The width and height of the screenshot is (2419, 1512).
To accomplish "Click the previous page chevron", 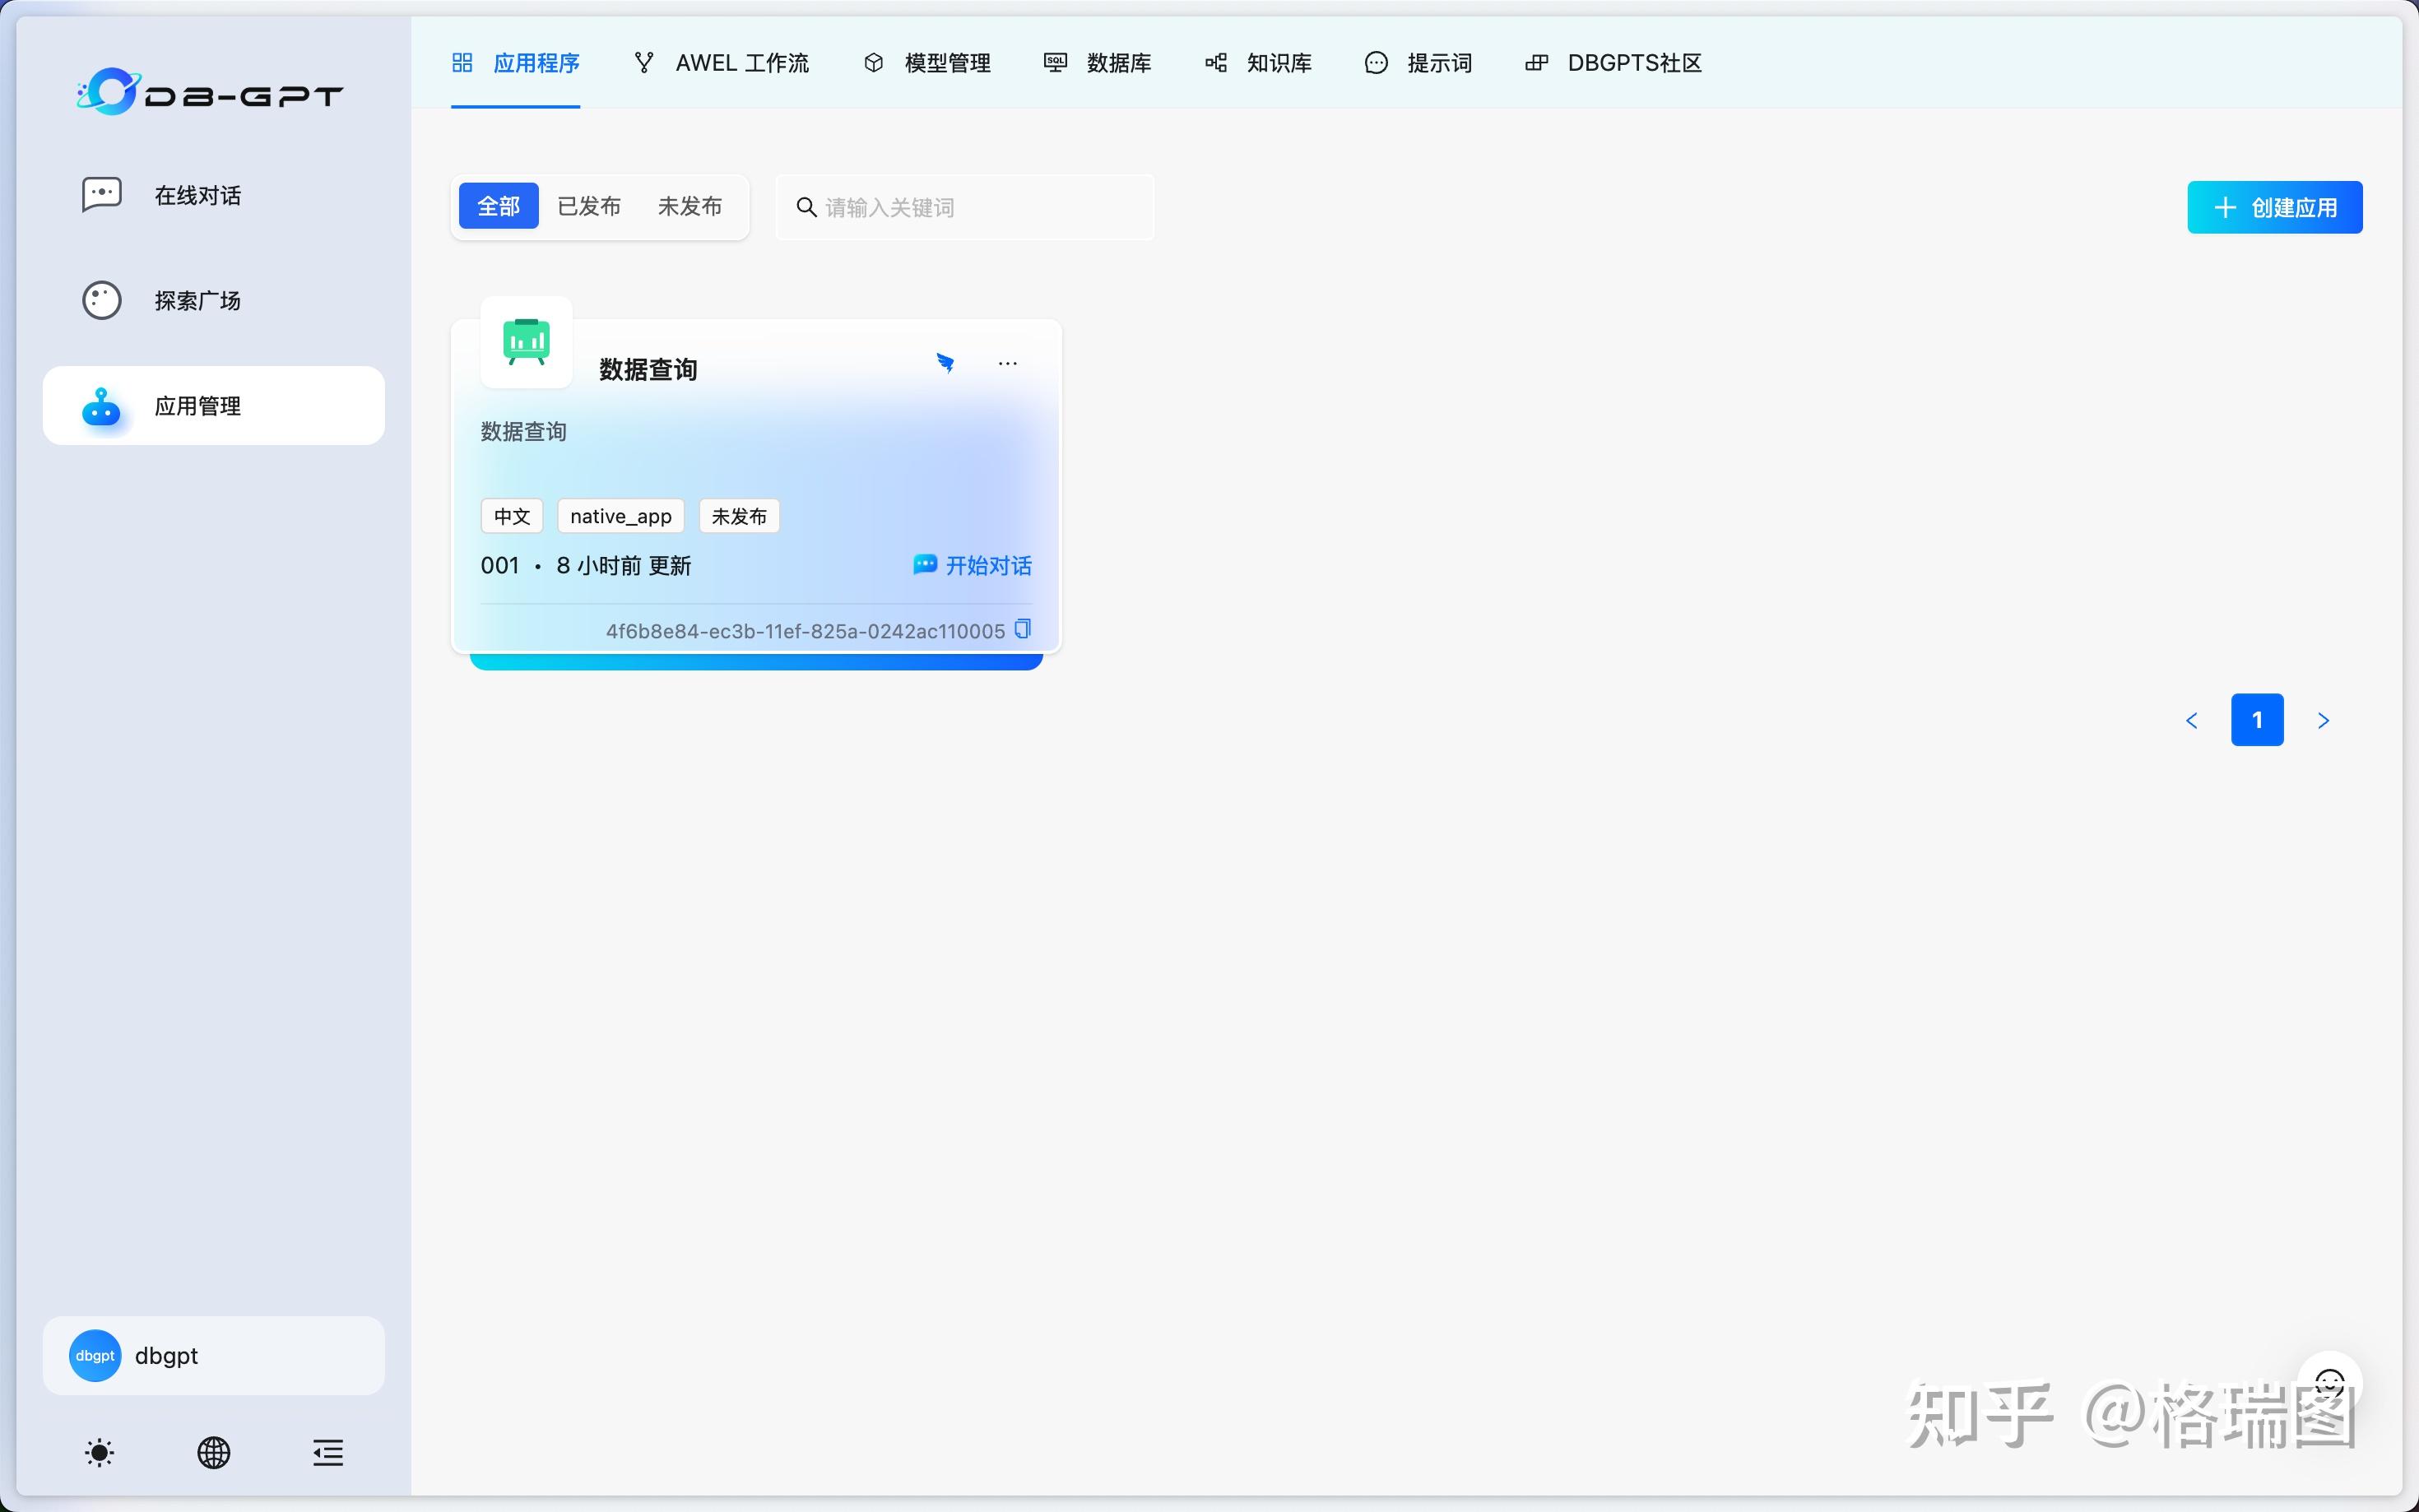I will click(x=2191, y=719).
